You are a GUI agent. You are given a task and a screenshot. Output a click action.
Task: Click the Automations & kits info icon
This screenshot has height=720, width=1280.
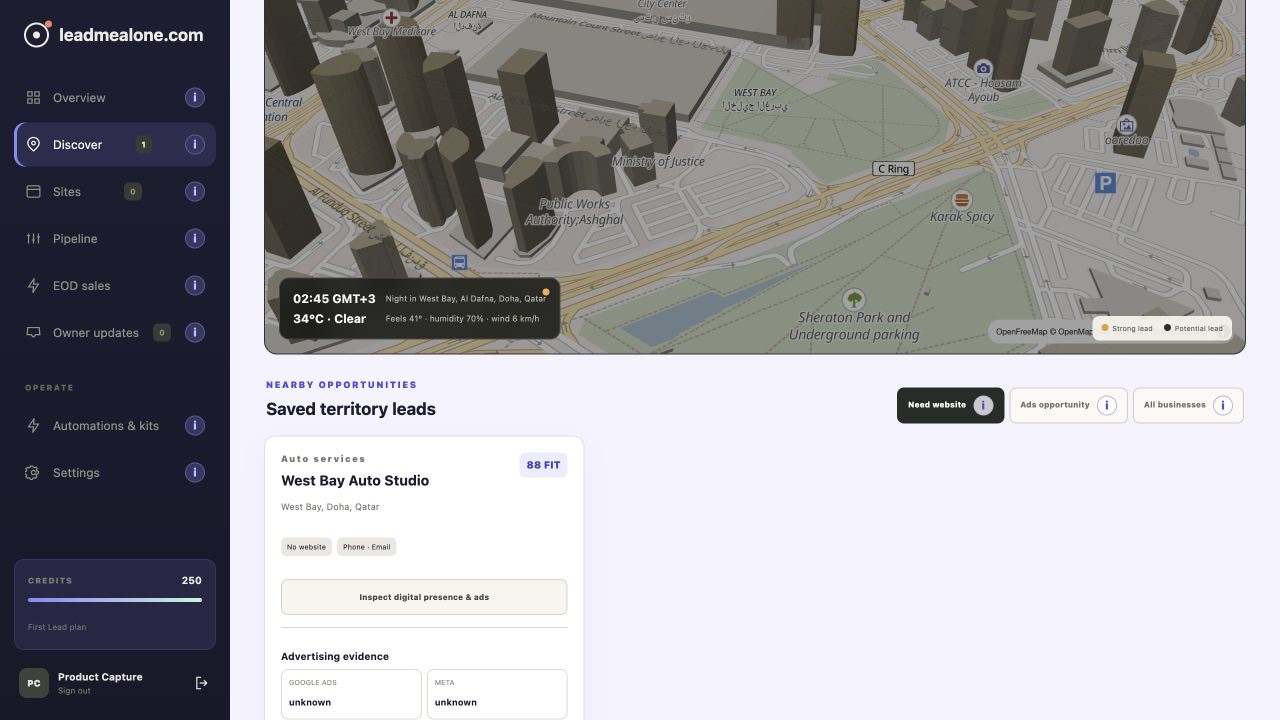[x=195, y=425]
